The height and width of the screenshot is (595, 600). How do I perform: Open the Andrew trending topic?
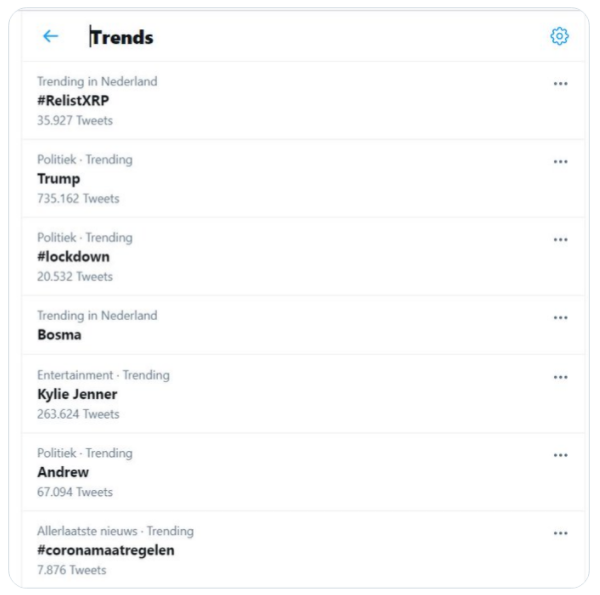pyautogui.click(x=63, y=472)
